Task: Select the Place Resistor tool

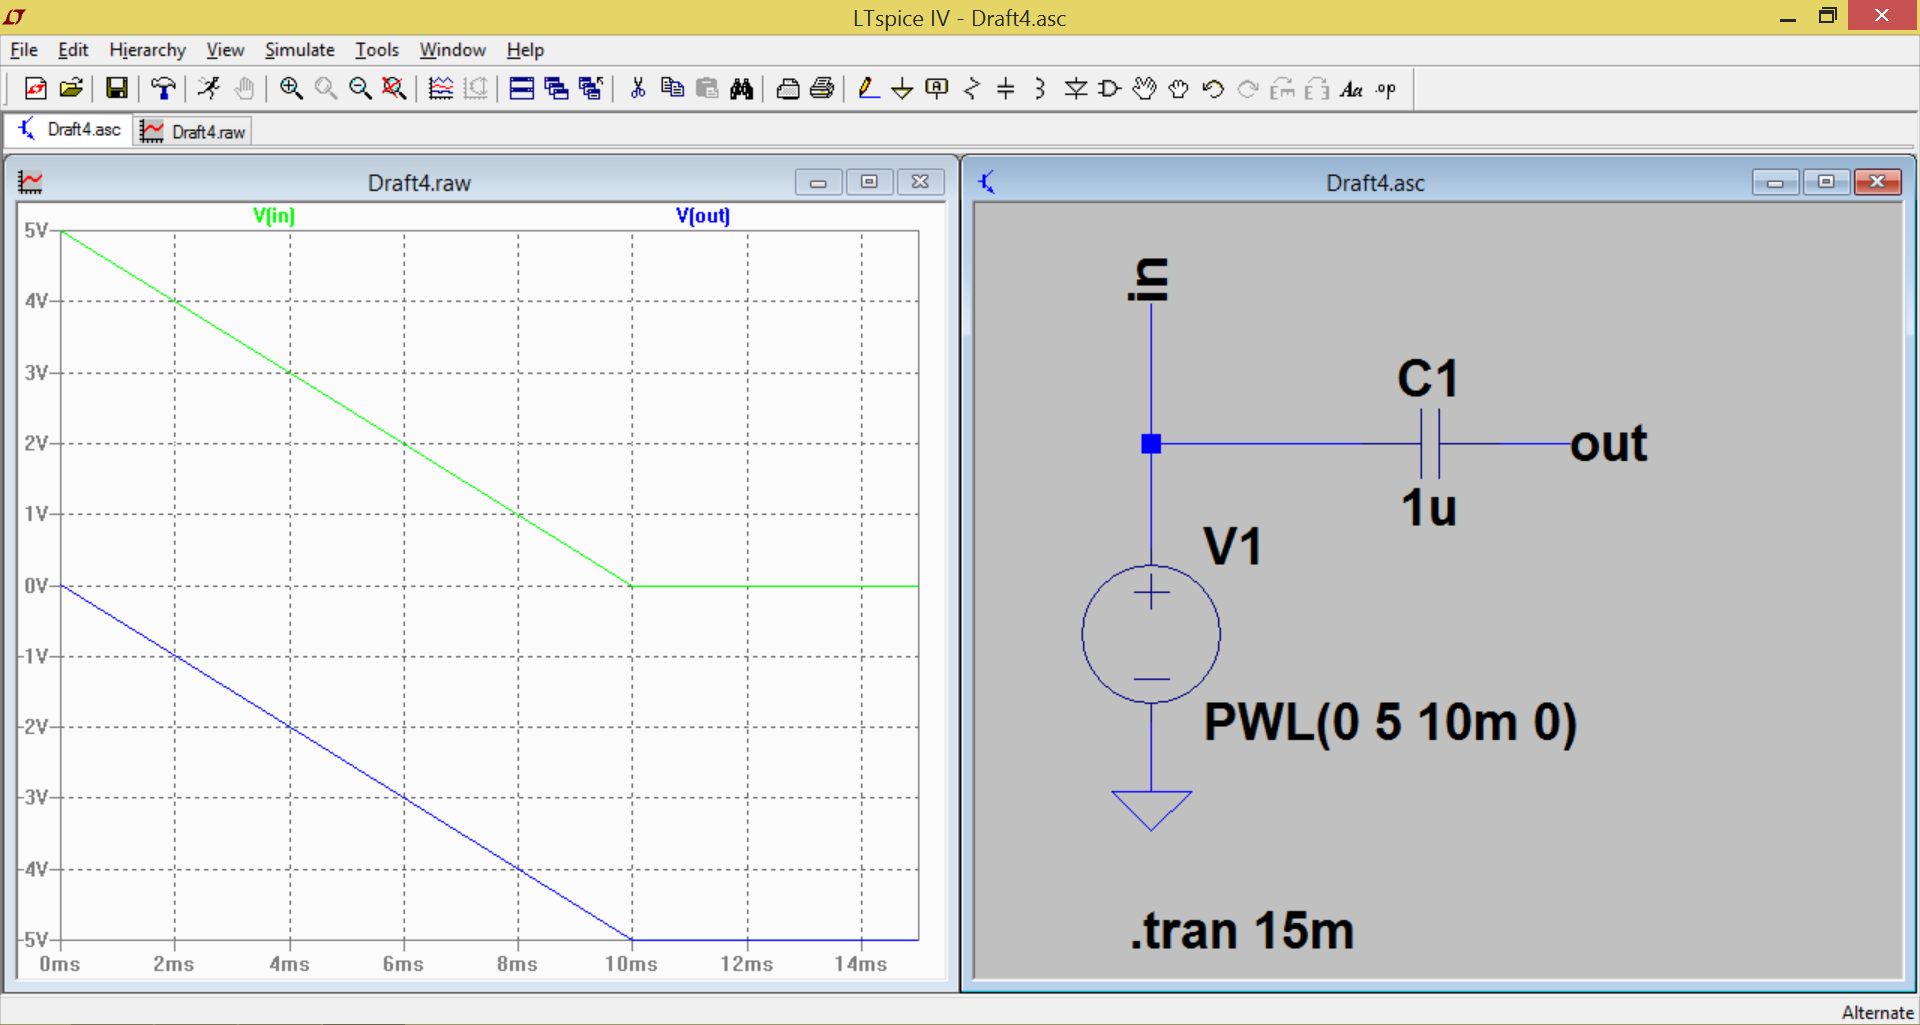Action: [x=972, y=89]
